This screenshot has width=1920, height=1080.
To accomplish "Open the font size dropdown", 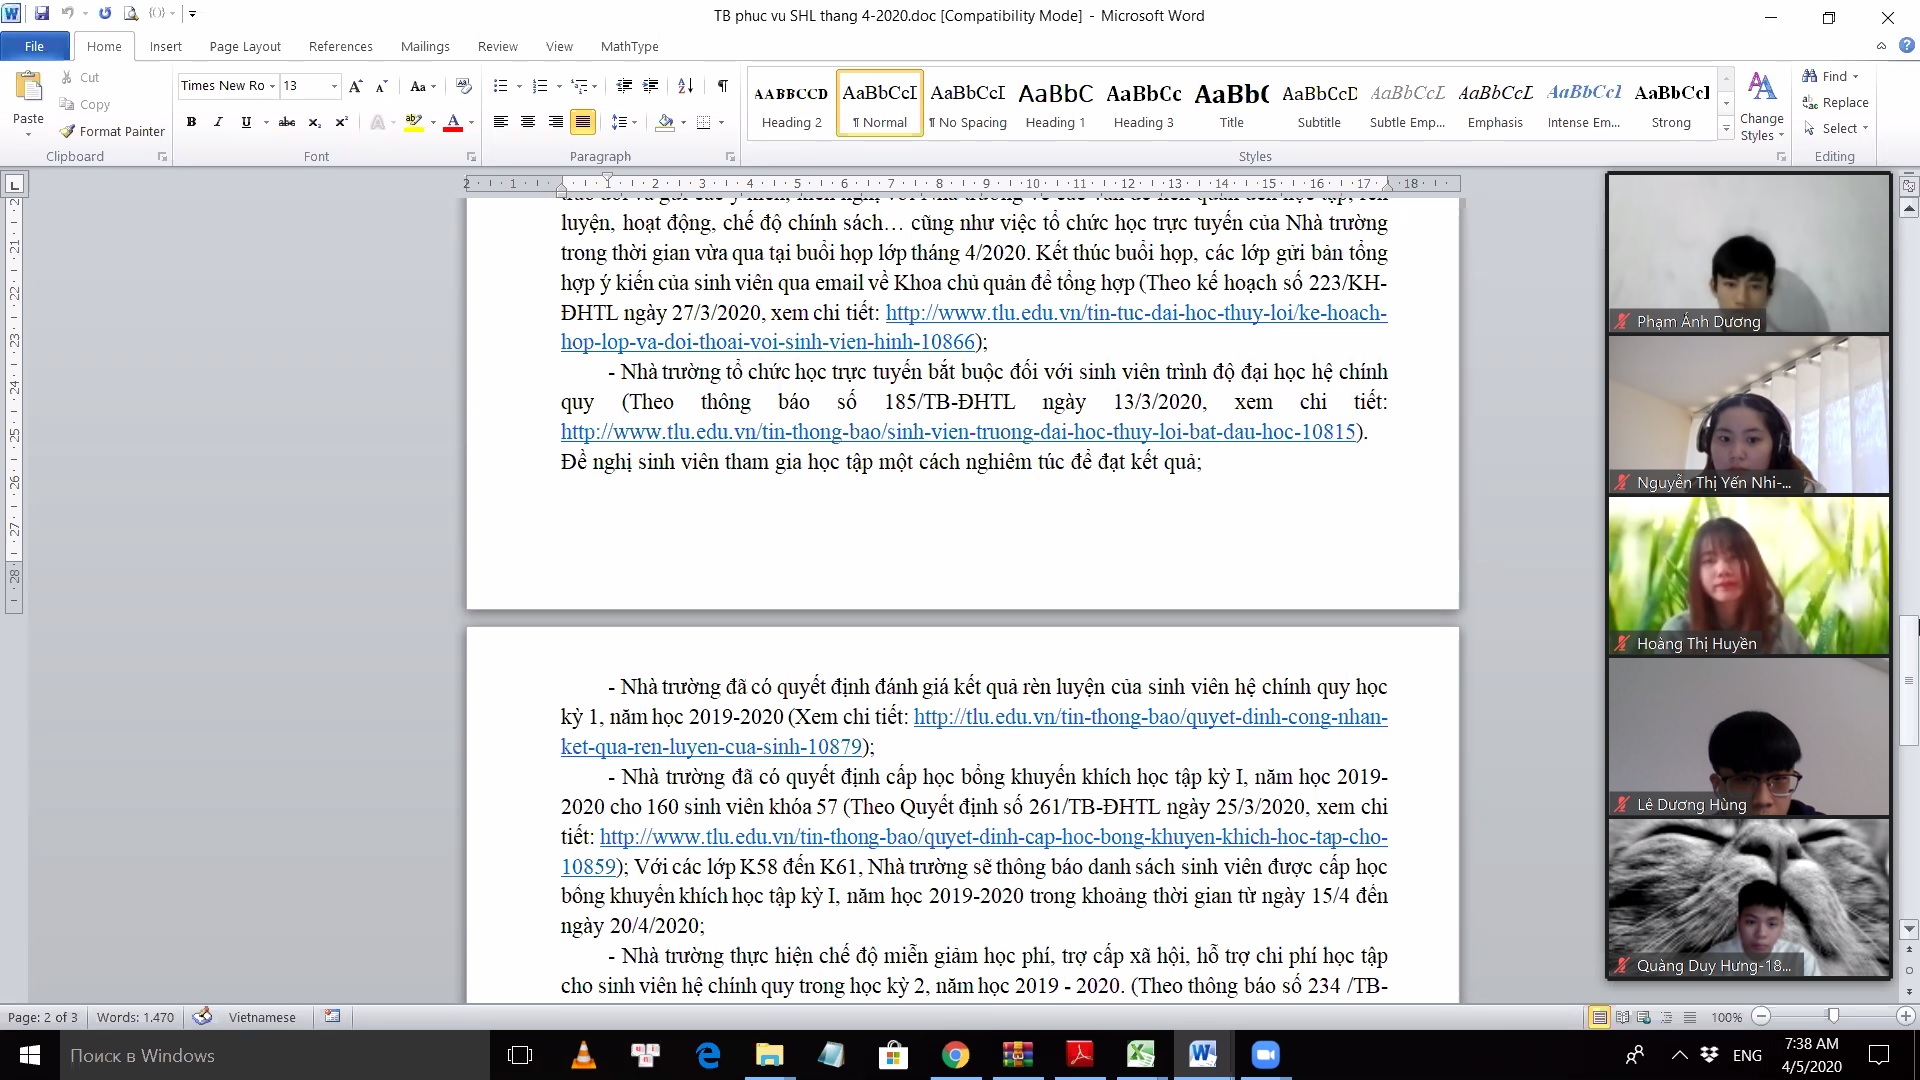I will click(334, 86).
